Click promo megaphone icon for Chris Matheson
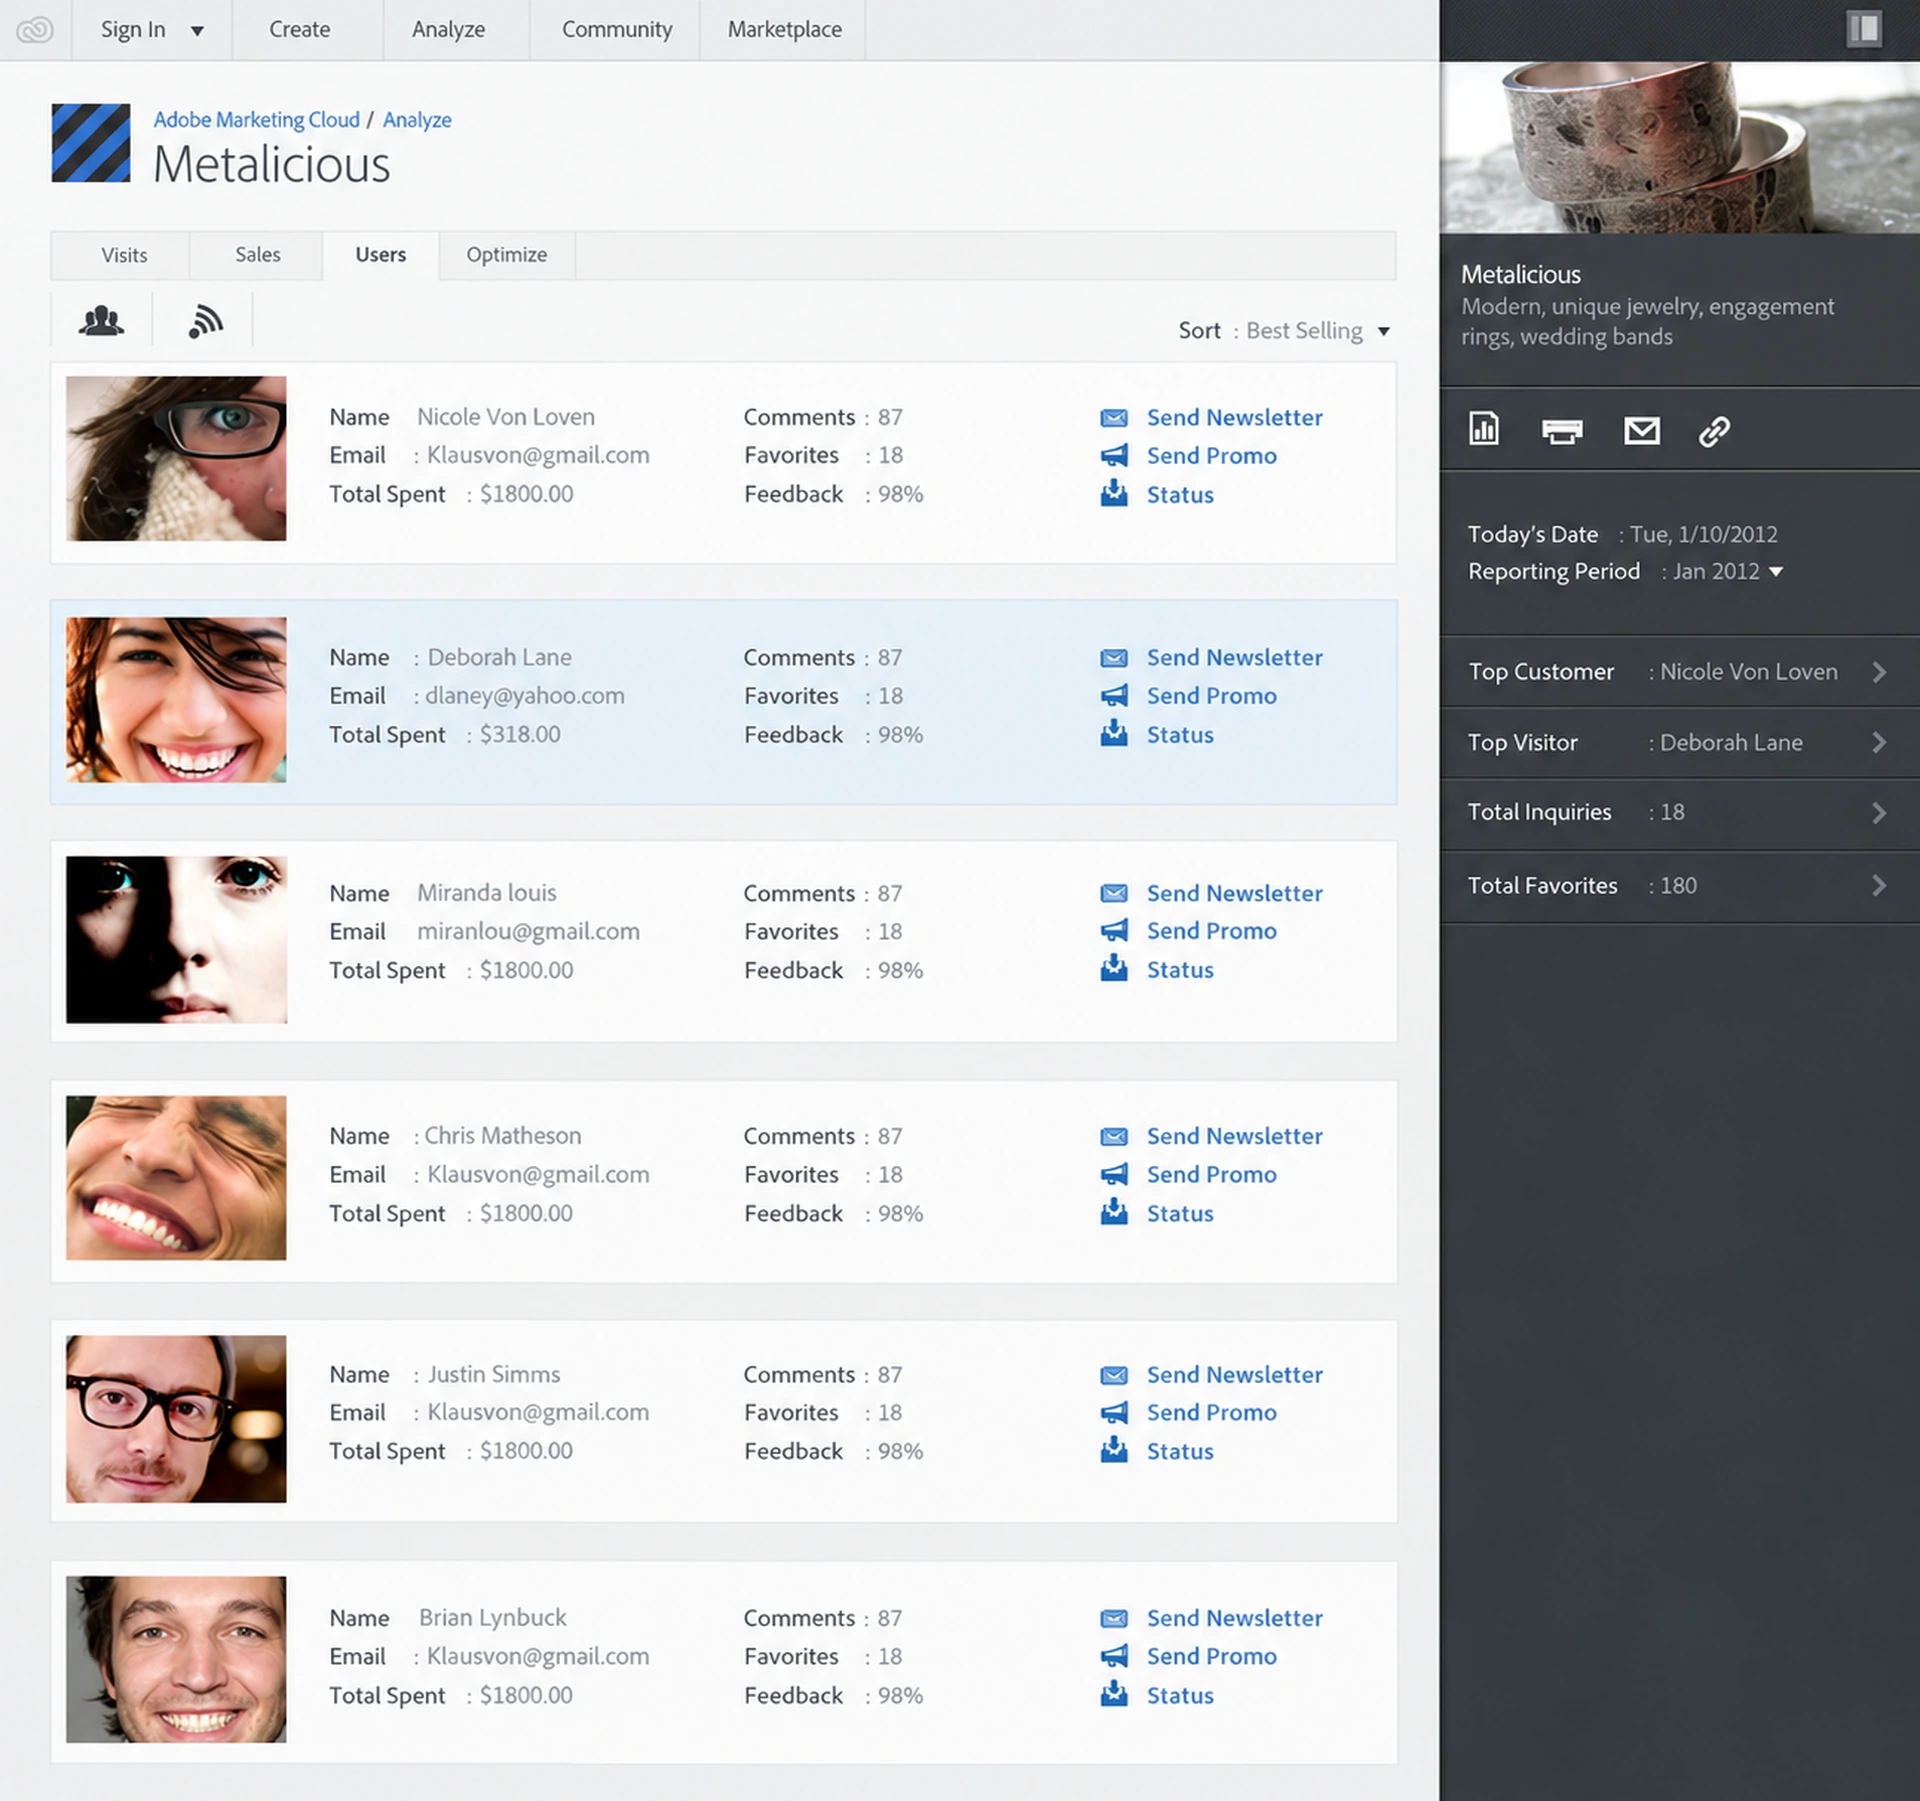This screenshot has height=1801, width=1920. point(1113,1174)
